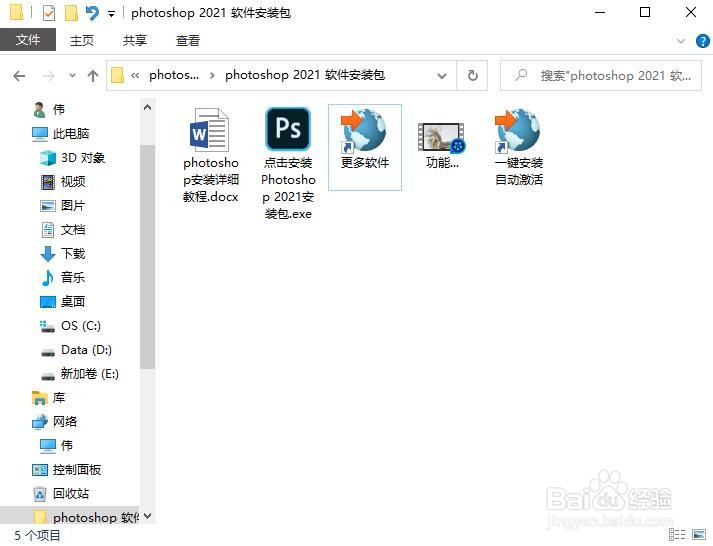Open the recent locations dropdown arrow

(x=72, y=75)
